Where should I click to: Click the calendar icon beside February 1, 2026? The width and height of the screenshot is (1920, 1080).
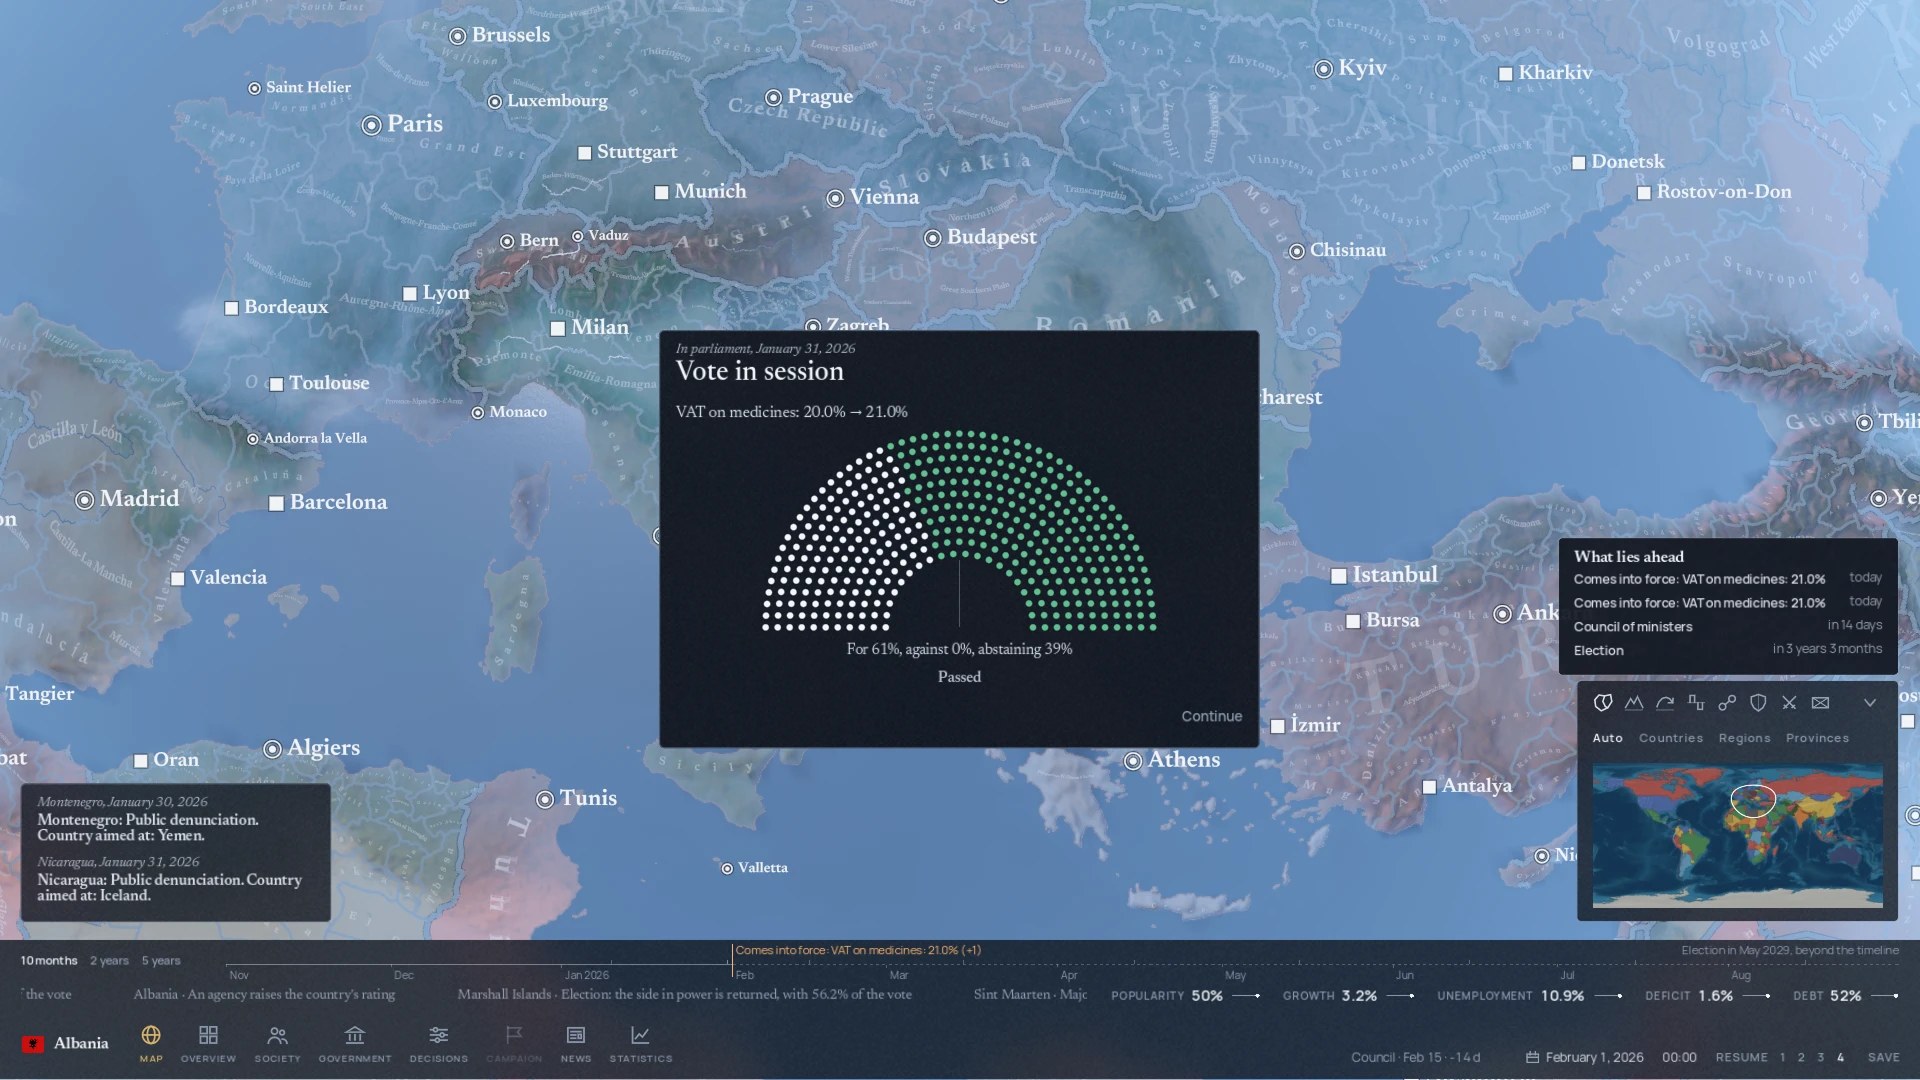pyautogui.click(x=1532, y=1057)
